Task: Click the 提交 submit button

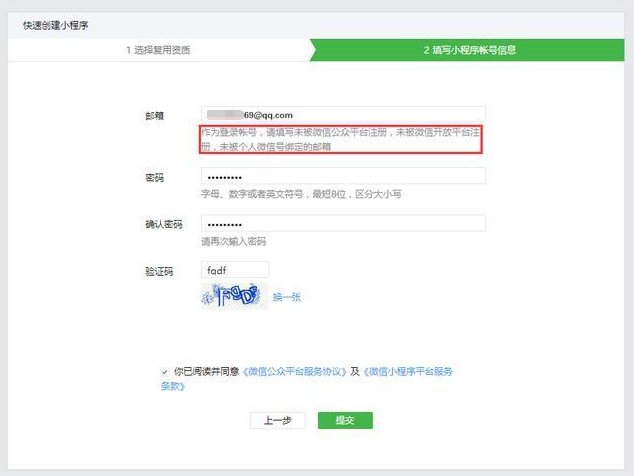Action: (x=345, y=420)
